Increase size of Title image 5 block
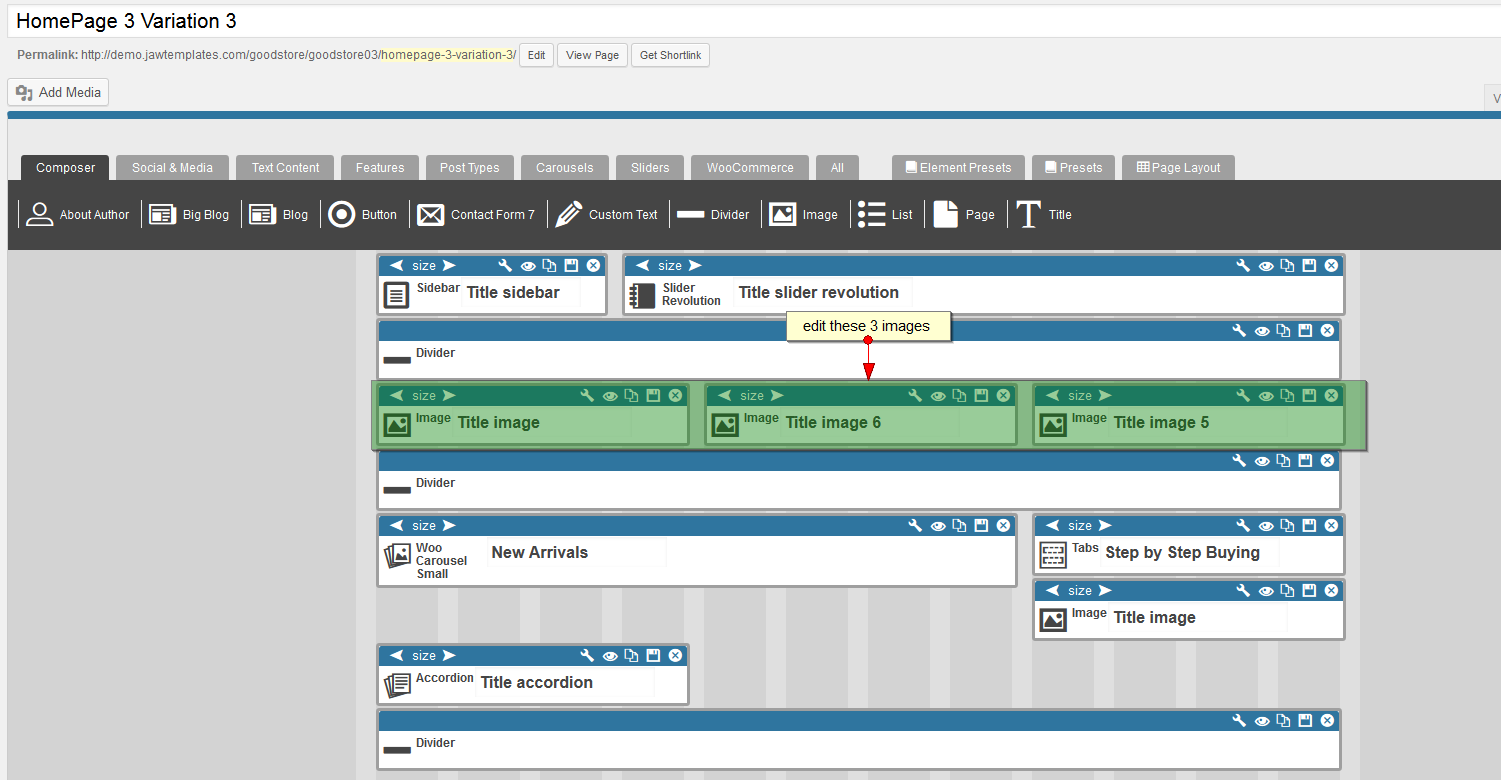This screenshot has height=780, width=1501. click(1105, 396)
